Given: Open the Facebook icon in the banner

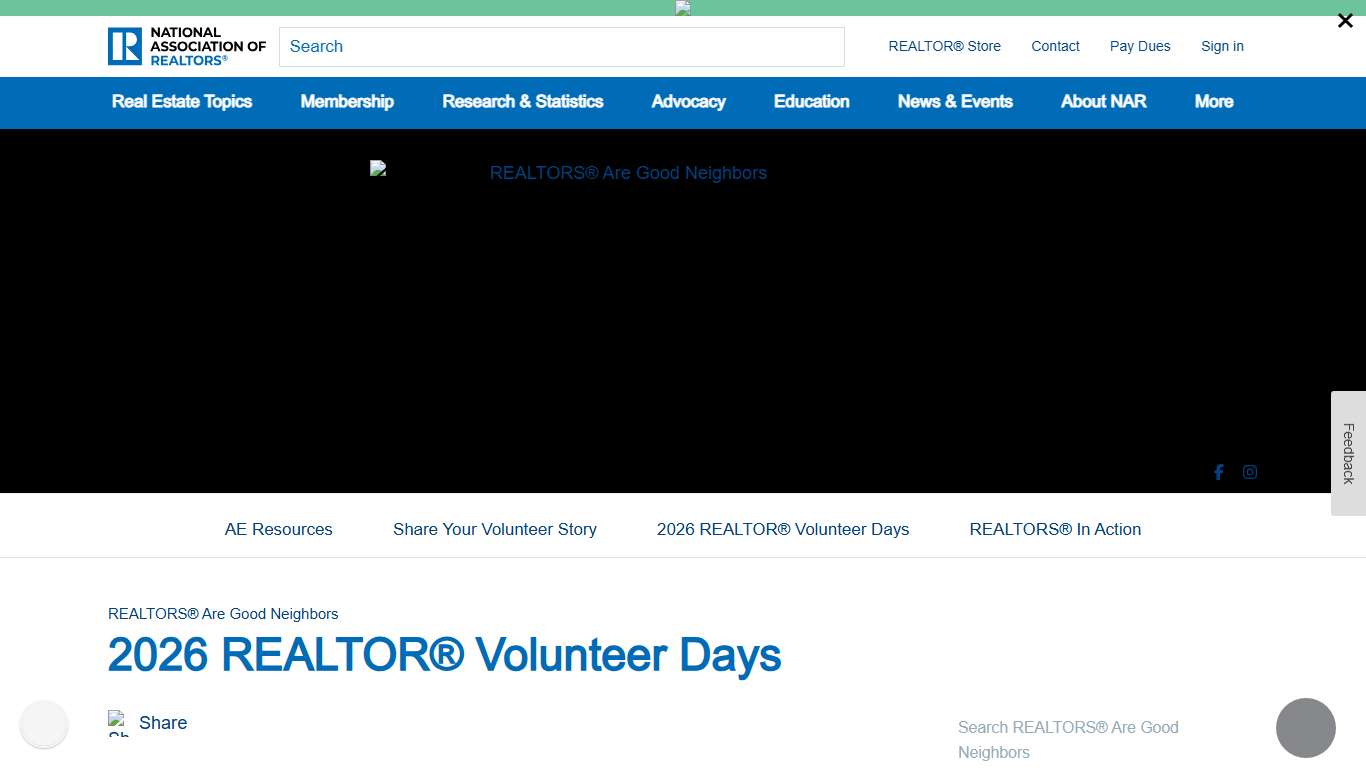Looking at the screenshot, I should click(1218, 472).
